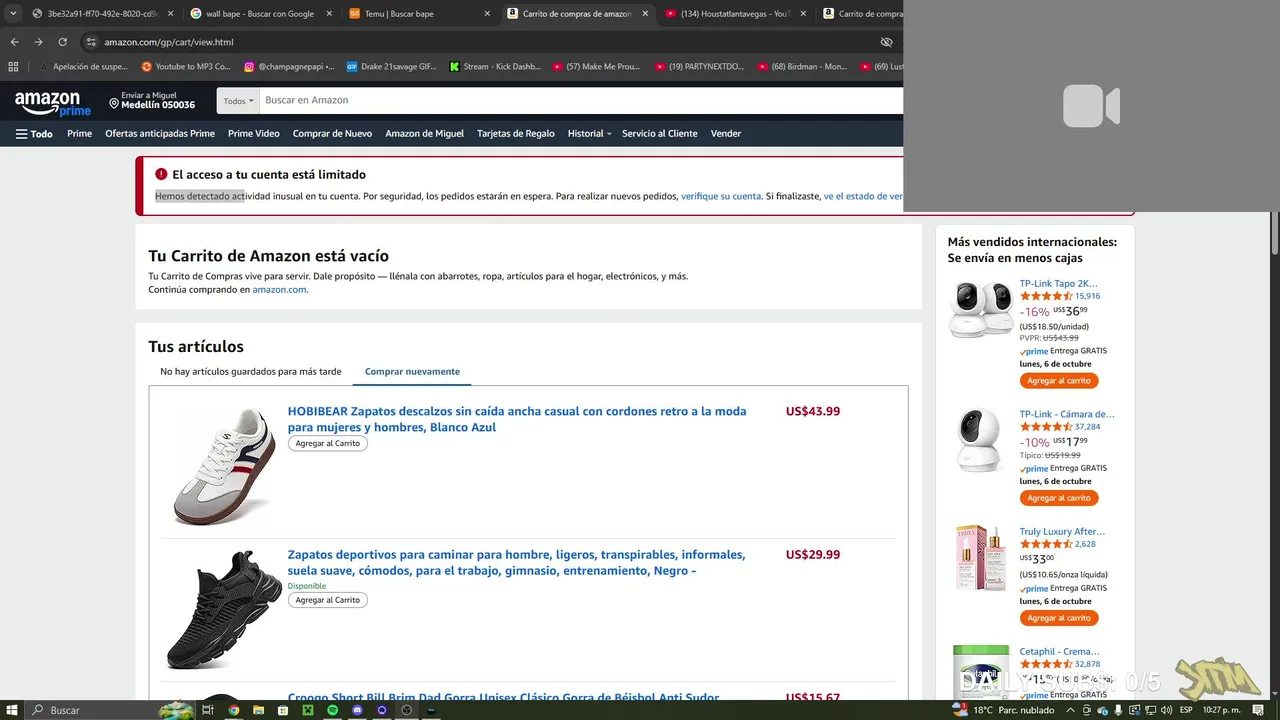Add black Zapatos deportivos to cart
This screenshot has width=1280, height=720.
click(328, 600)
